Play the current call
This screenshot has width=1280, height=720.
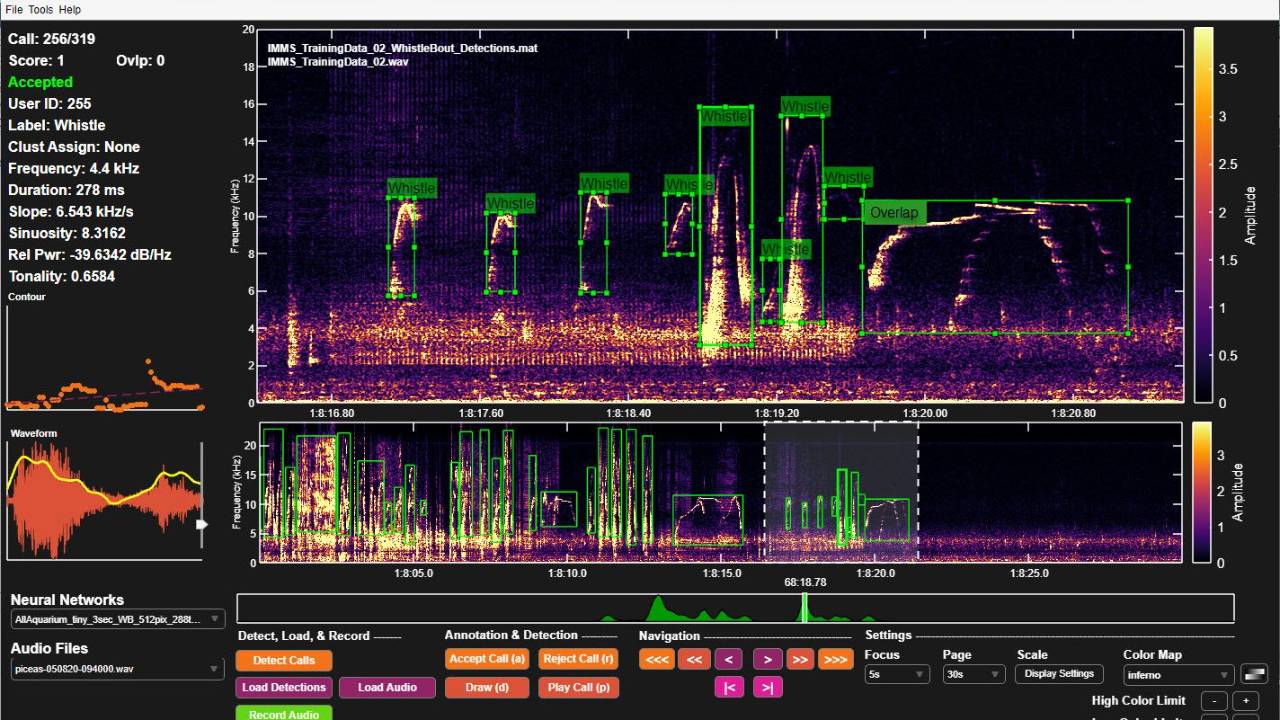[578, 687]
